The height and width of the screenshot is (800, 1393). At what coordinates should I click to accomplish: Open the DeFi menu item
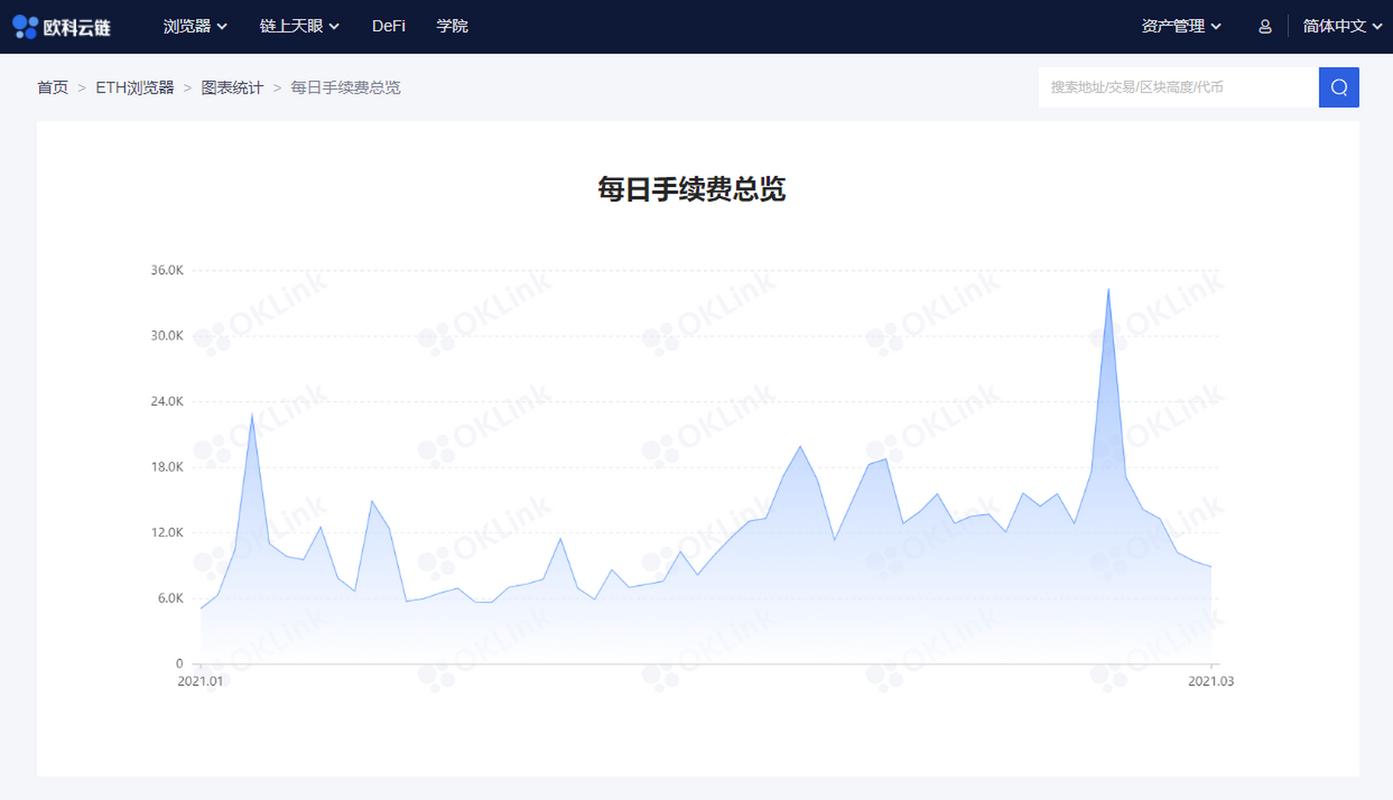click(388, 26)
